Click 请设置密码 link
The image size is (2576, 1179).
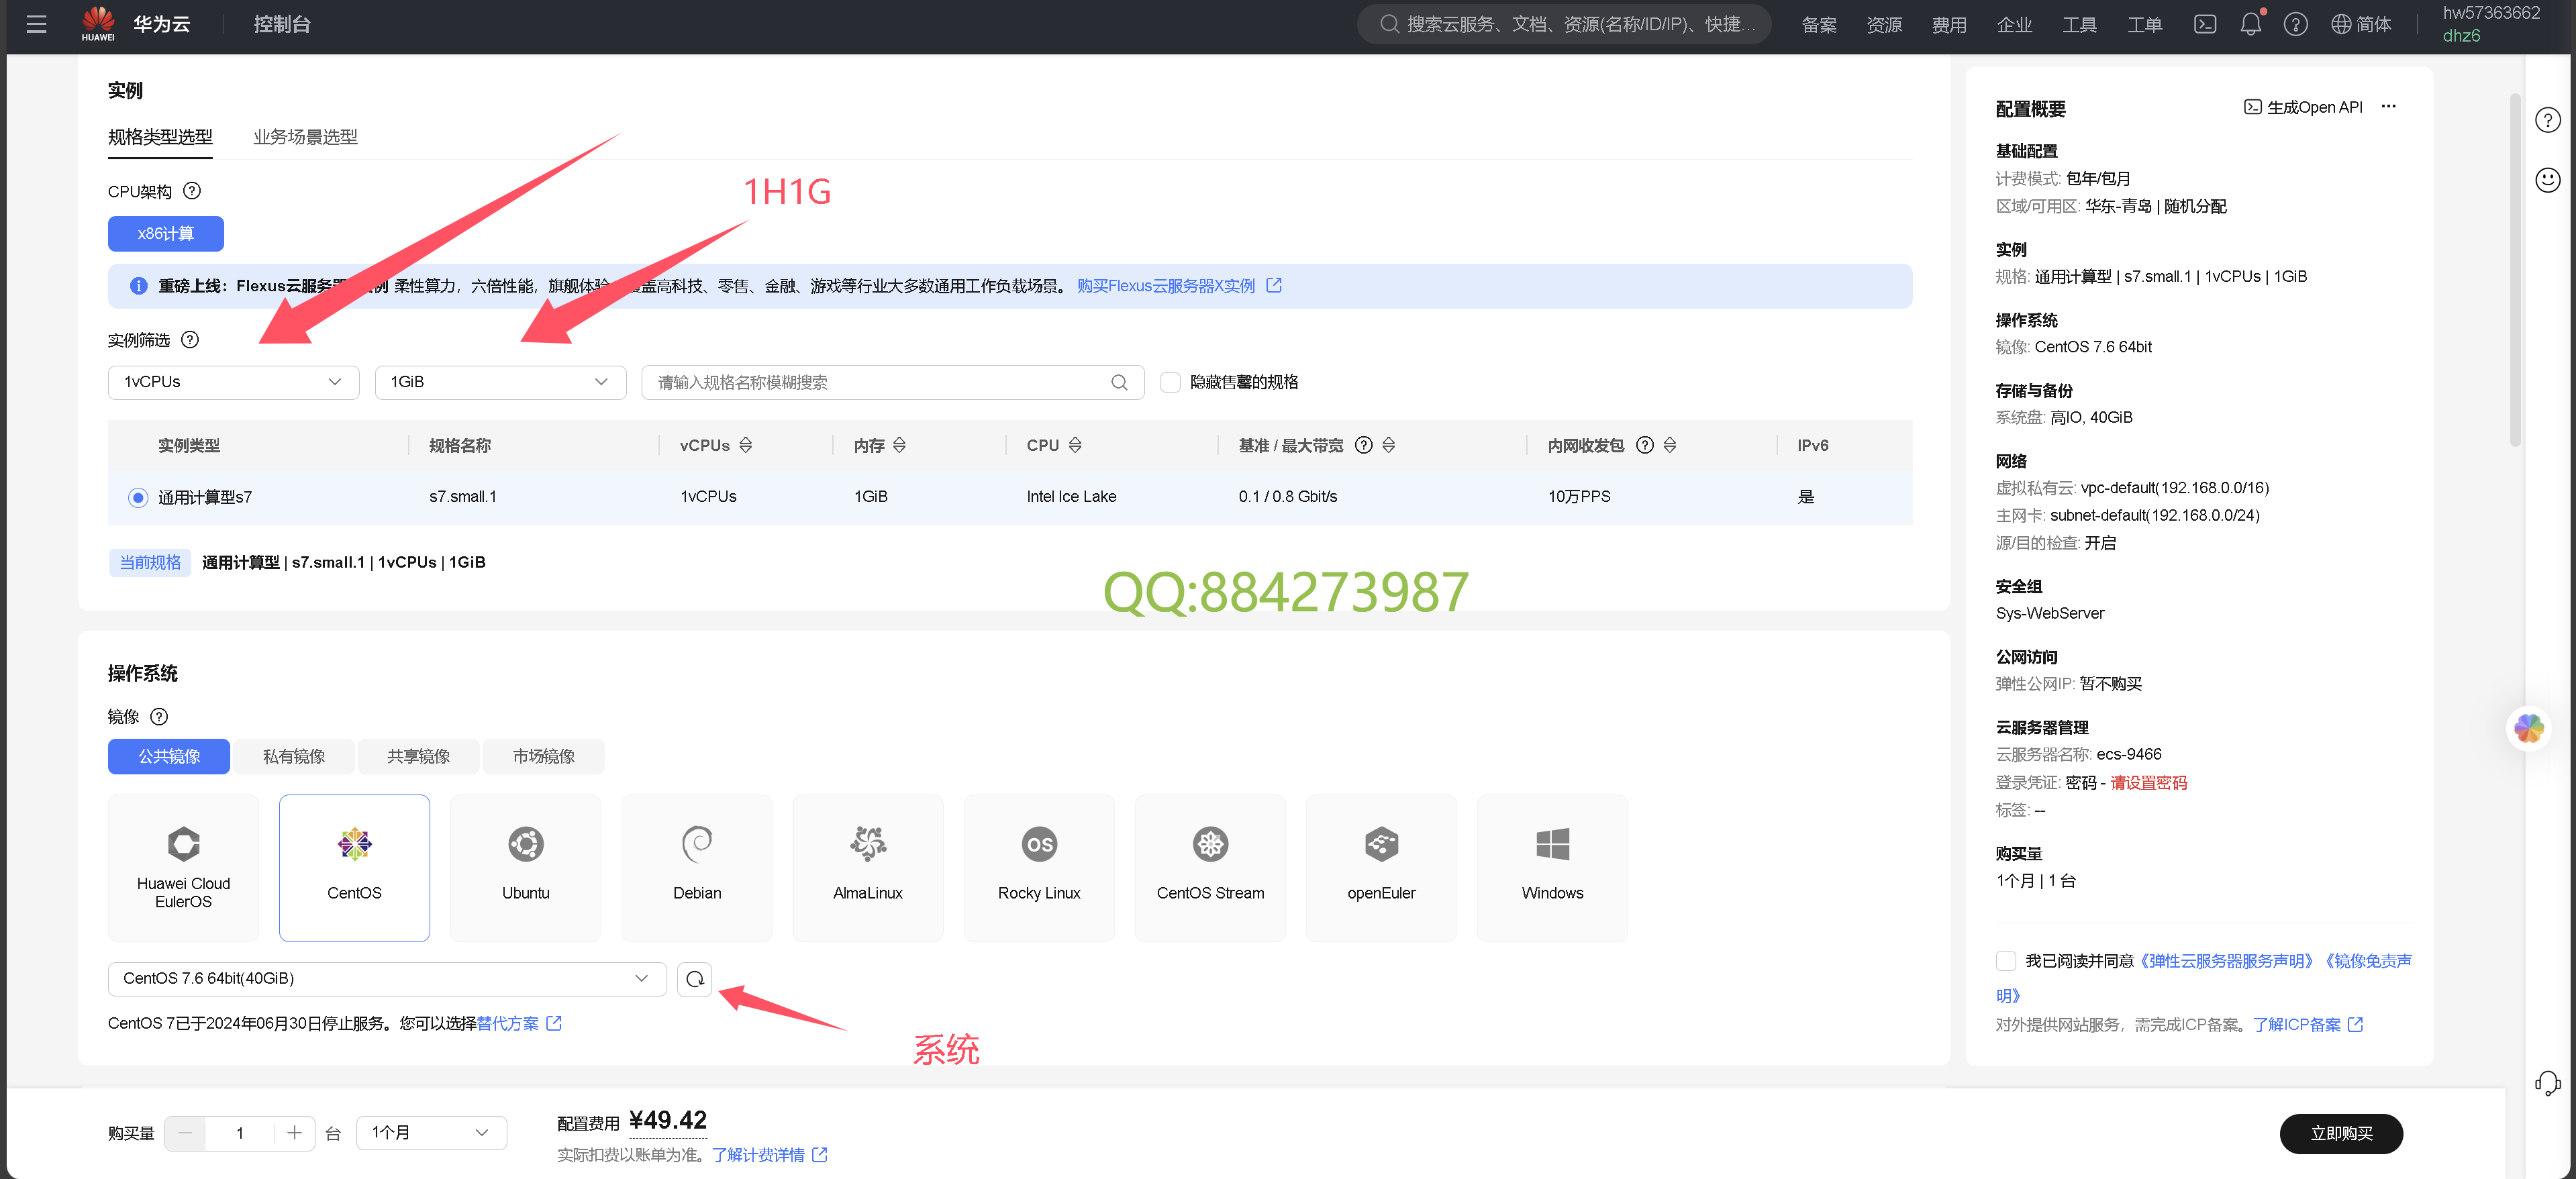[x=2148, y=782]
